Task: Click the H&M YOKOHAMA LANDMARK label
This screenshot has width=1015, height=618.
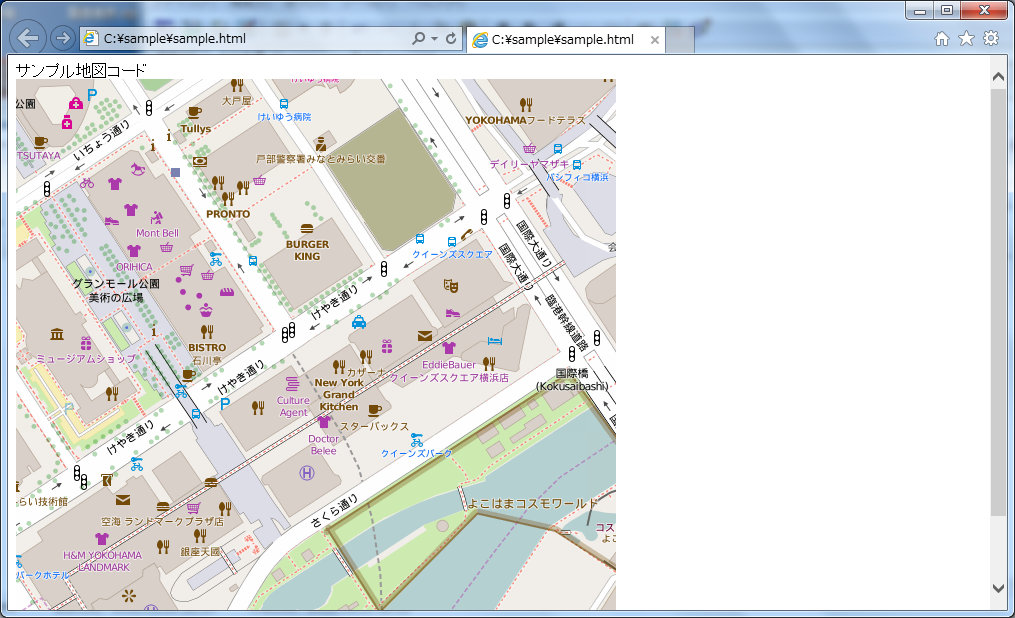Action: tap(102, 561)
